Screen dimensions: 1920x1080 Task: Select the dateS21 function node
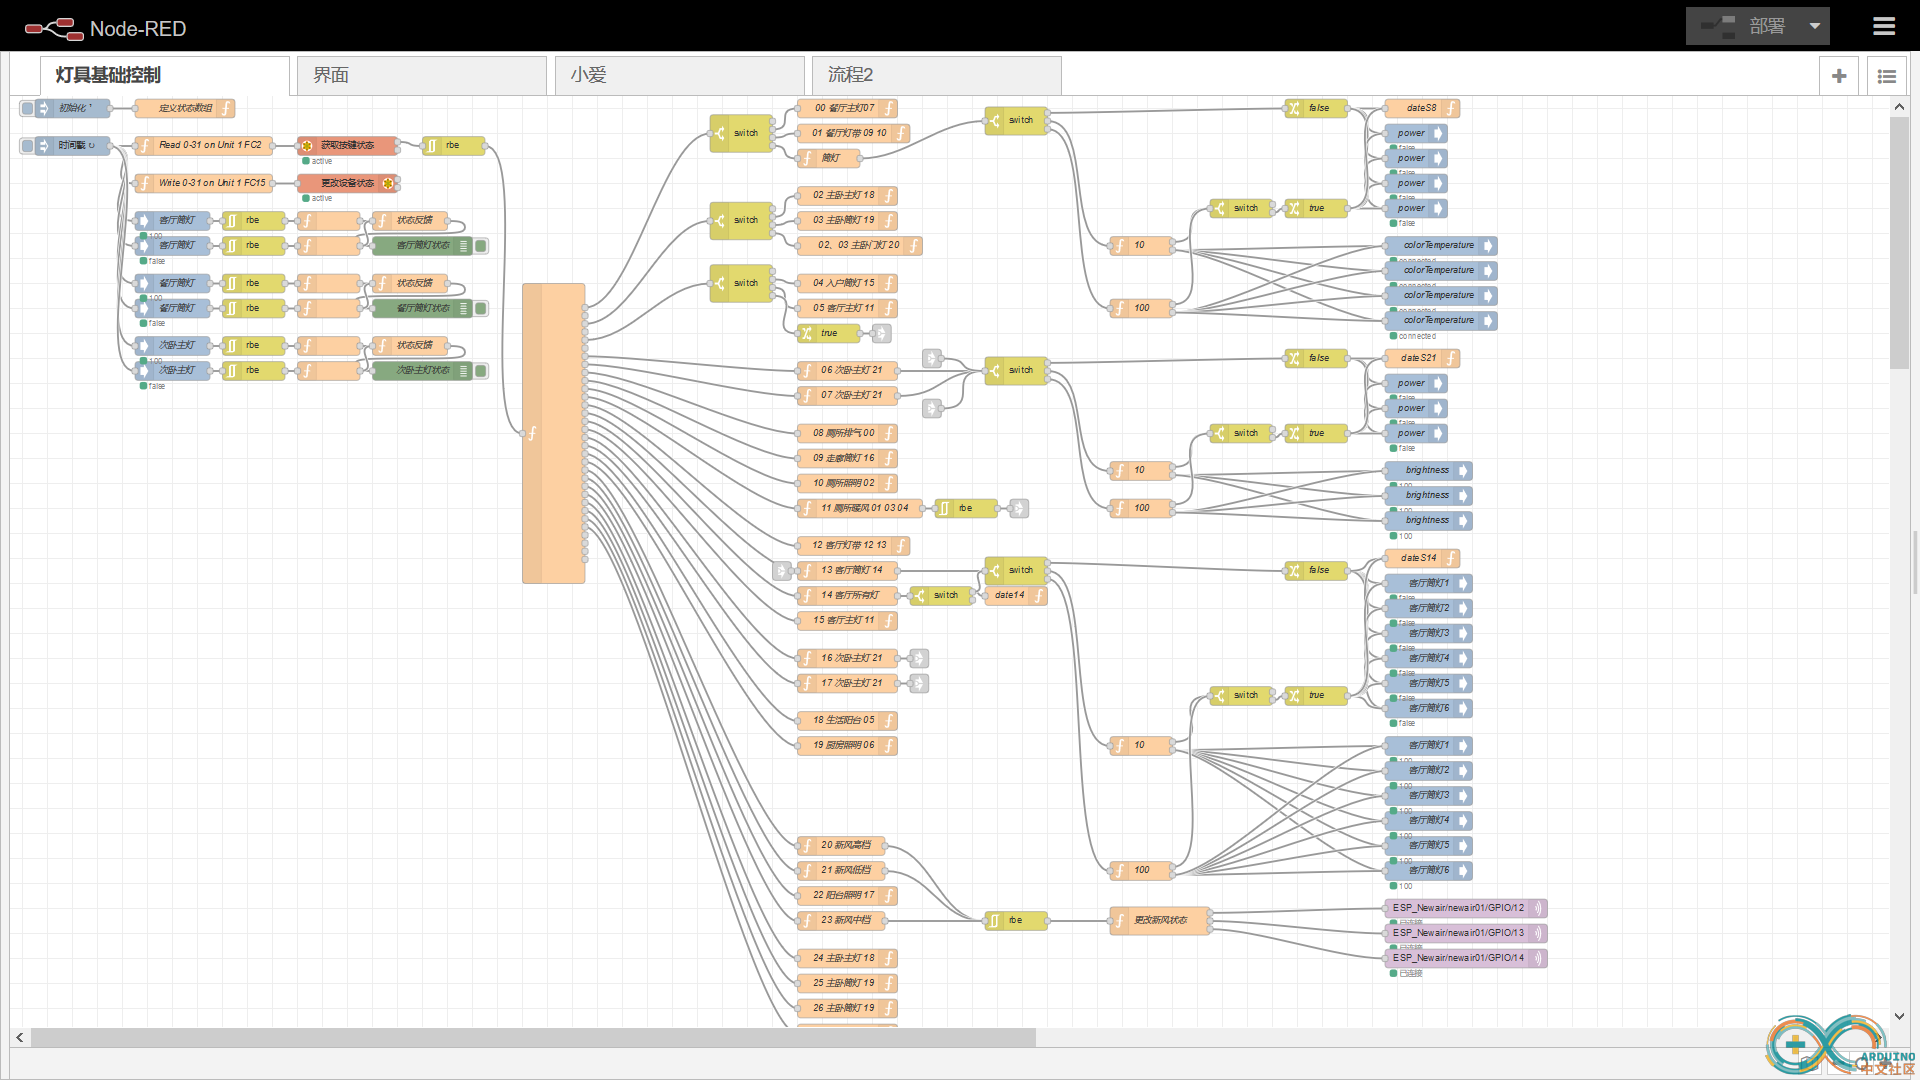(1422, 358)
